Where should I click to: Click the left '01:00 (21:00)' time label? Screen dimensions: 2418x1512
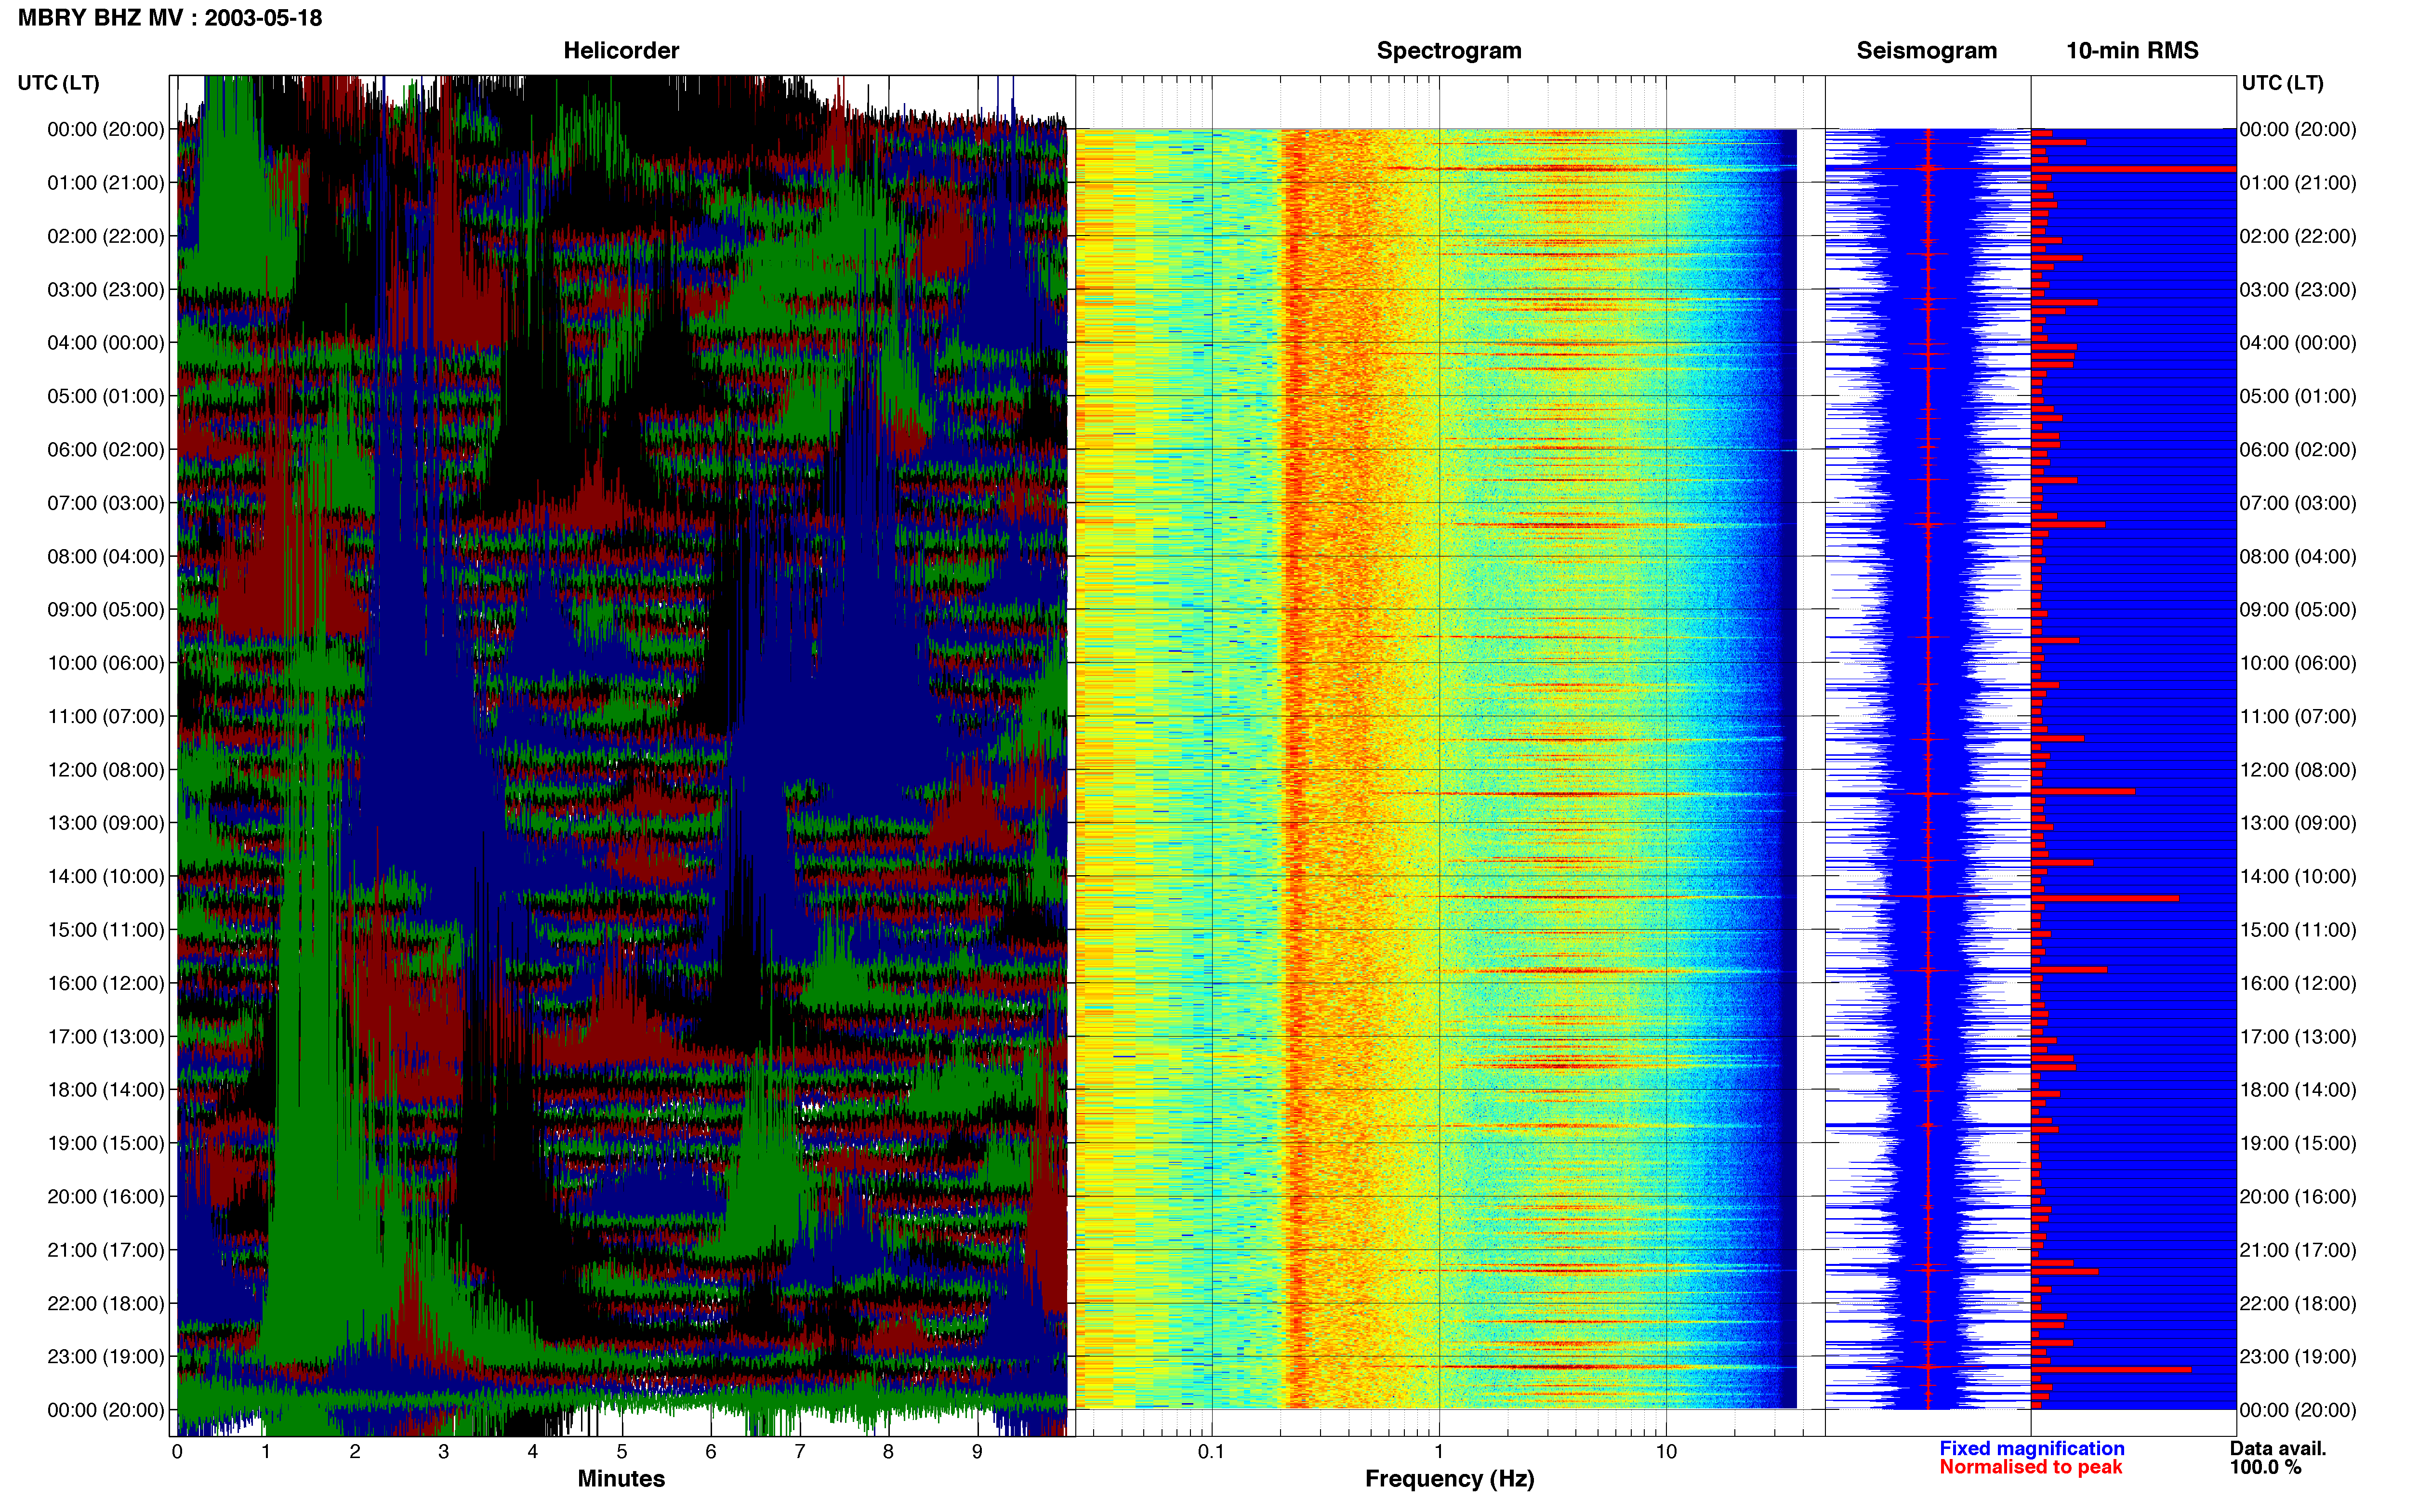(x=106, y=183)
